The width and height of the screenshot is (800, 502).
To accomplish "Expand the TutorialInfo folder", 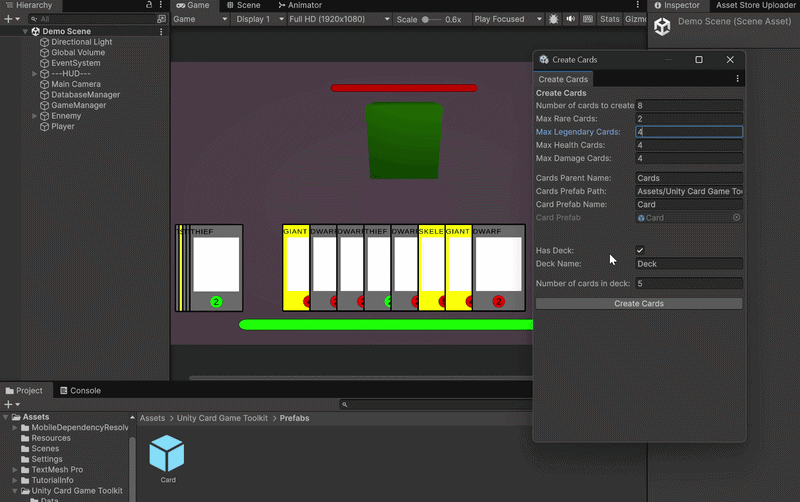I will pos(15,481).
